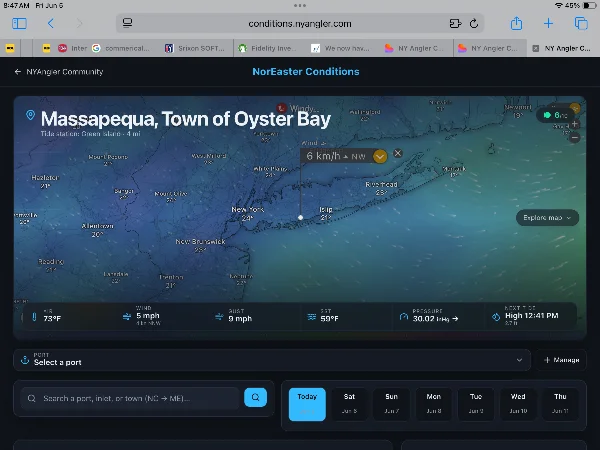
Task: Return to NYAngler Community
Action: tap(59, 72)
